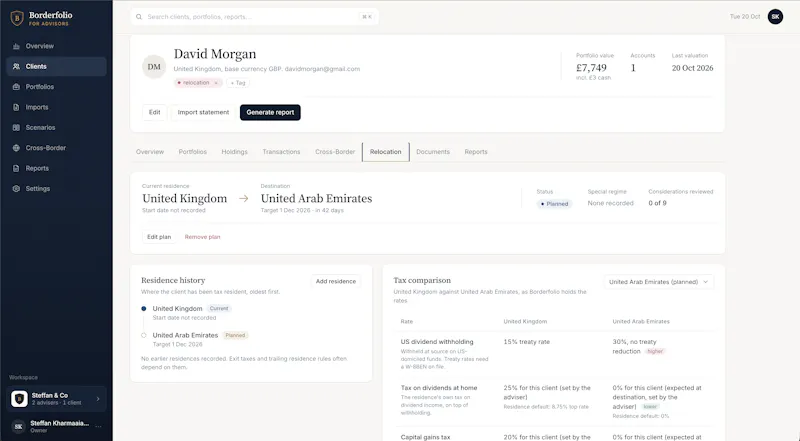Open Scenarios in the sidebar

pos(56,128)
